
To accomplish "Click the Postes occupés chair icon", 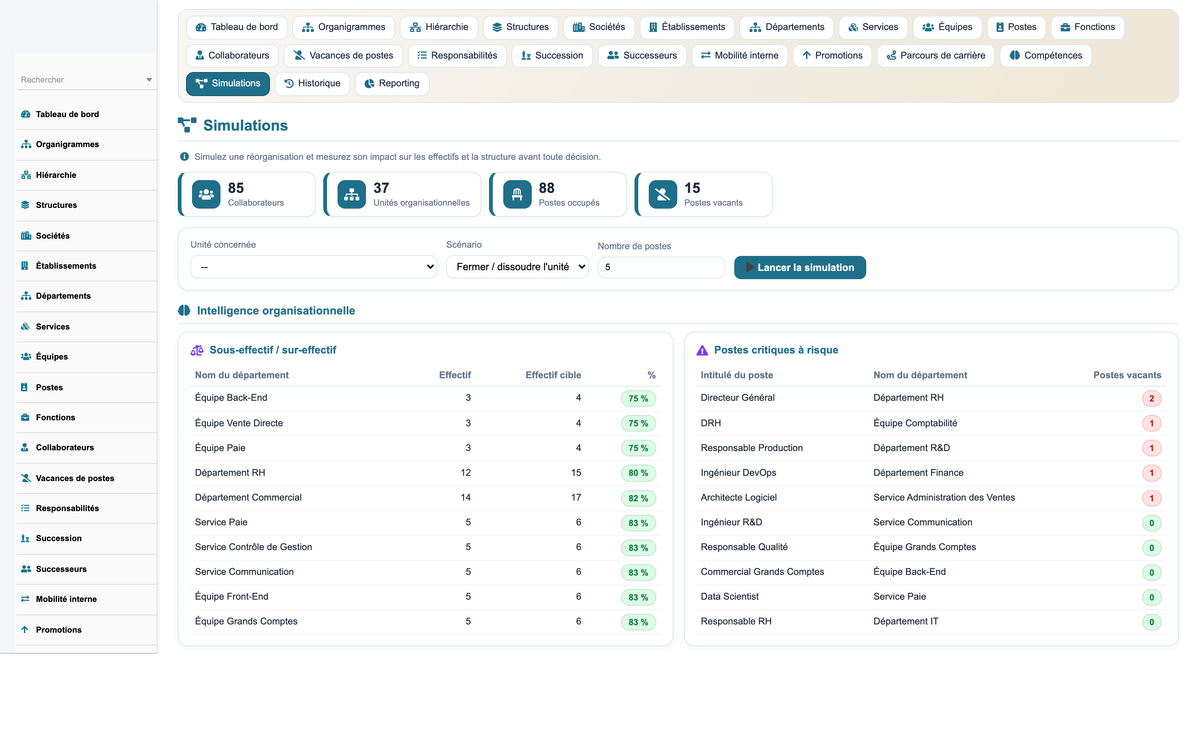I will click(517, 195).
